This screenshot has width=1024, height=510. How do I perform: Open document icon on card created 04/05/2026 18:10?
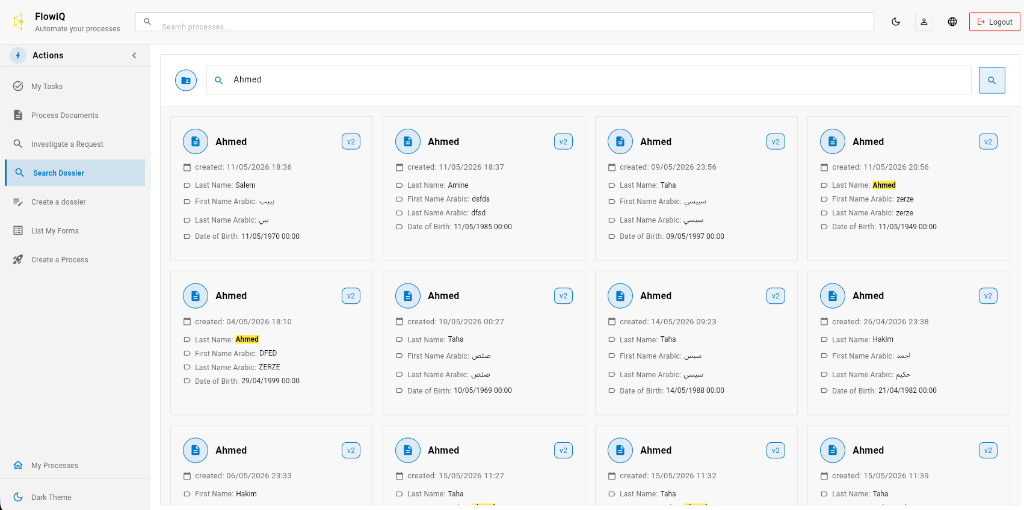click(195, 296)
